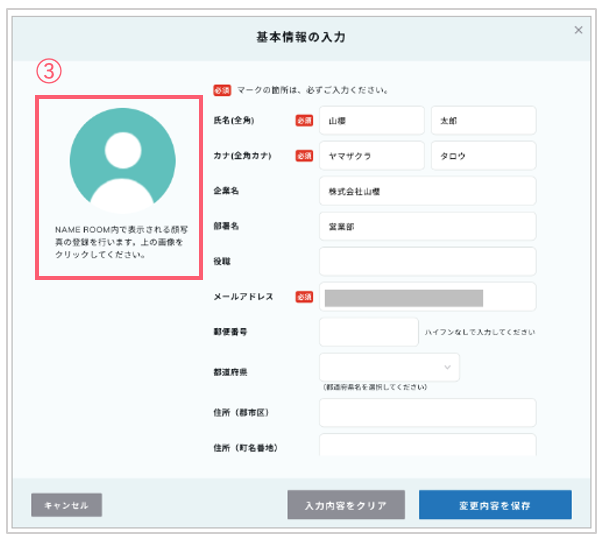Select the kana given name field タロウ
Image resolution: width=608 pixels, height=542 pixels.
coord(484,156)
